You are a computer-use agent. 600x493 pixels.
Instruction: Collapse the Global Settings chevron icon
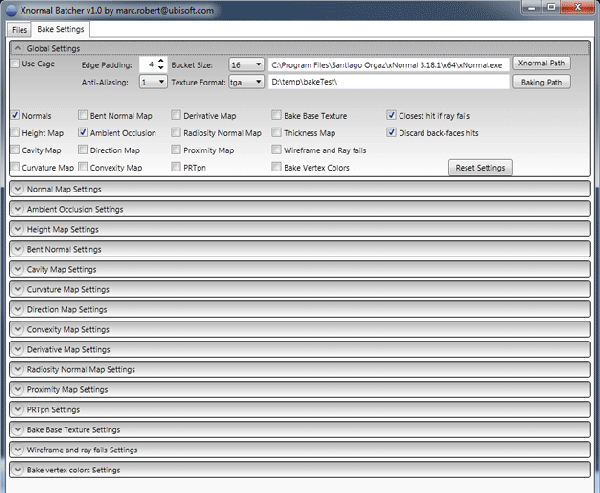[18, 48]
